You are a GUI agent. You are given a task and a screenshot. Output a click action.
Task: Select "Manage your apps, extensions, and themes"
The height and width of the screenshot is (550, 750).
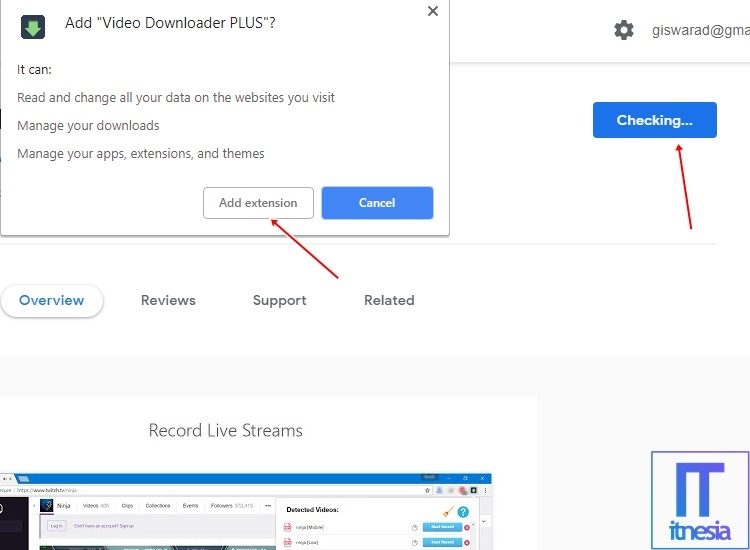point(141,154)
